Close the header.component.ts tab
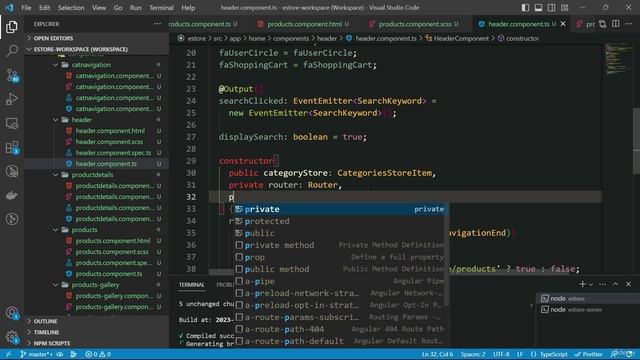The width and height of the screenshot is (640, 360). (563, 24)
